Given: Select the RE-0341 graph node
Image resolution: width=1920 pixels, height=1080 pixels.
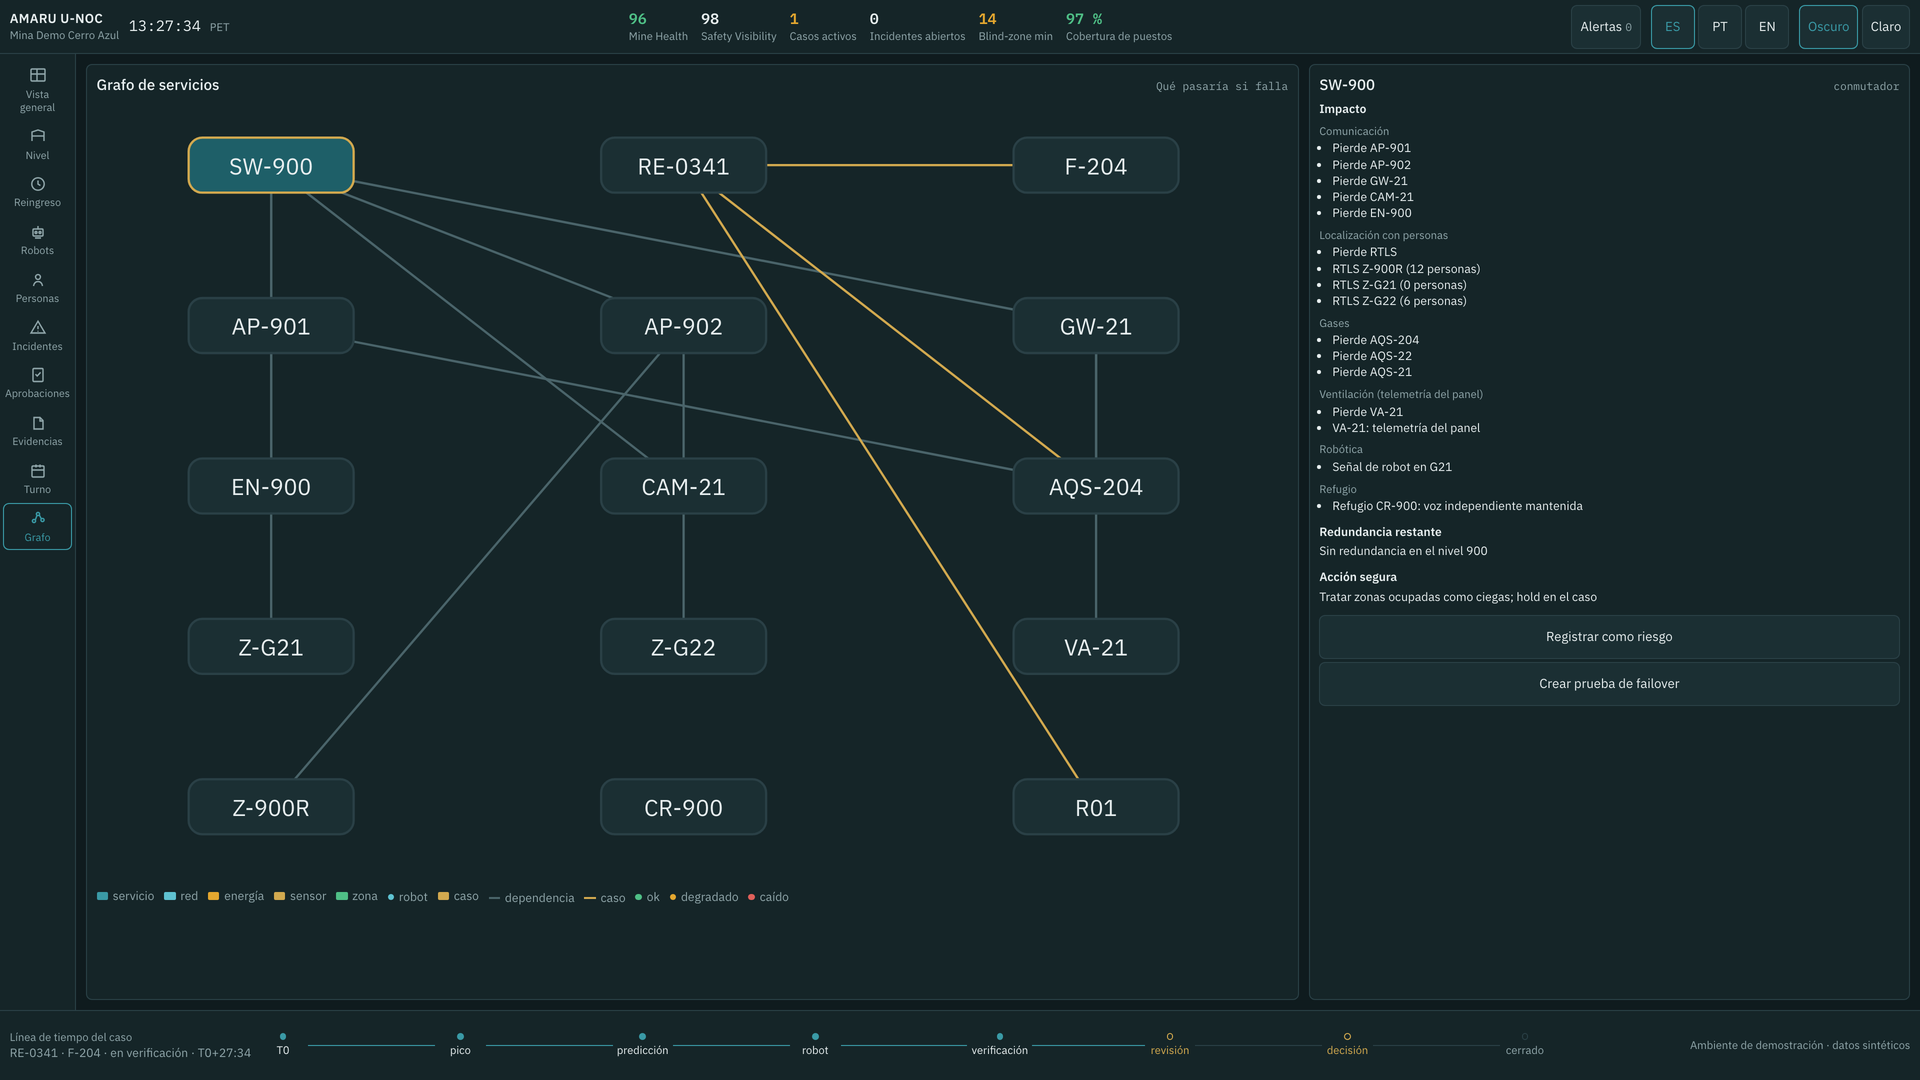Looking at the screenshot, I should pos(683,165).
